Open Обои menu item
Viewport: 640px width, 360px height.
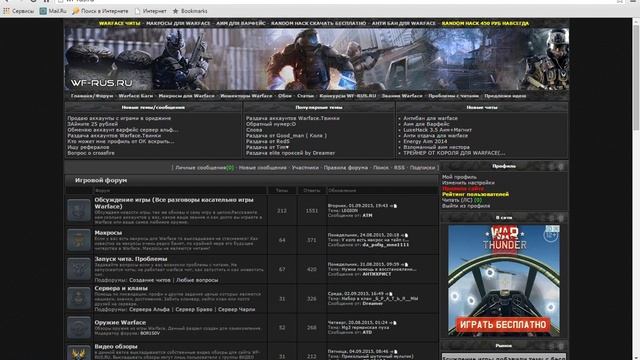coord(285,96)
